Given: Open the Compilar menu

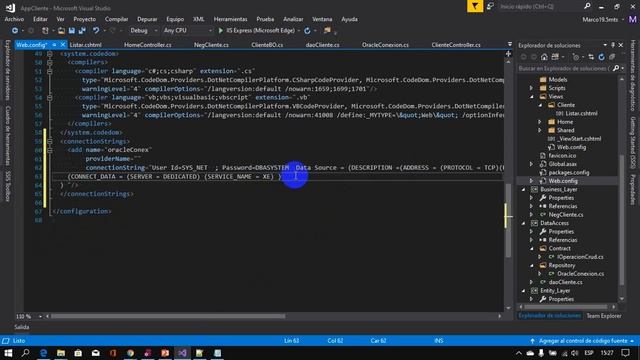Looking at the screenshot, I should pos(116,19).
